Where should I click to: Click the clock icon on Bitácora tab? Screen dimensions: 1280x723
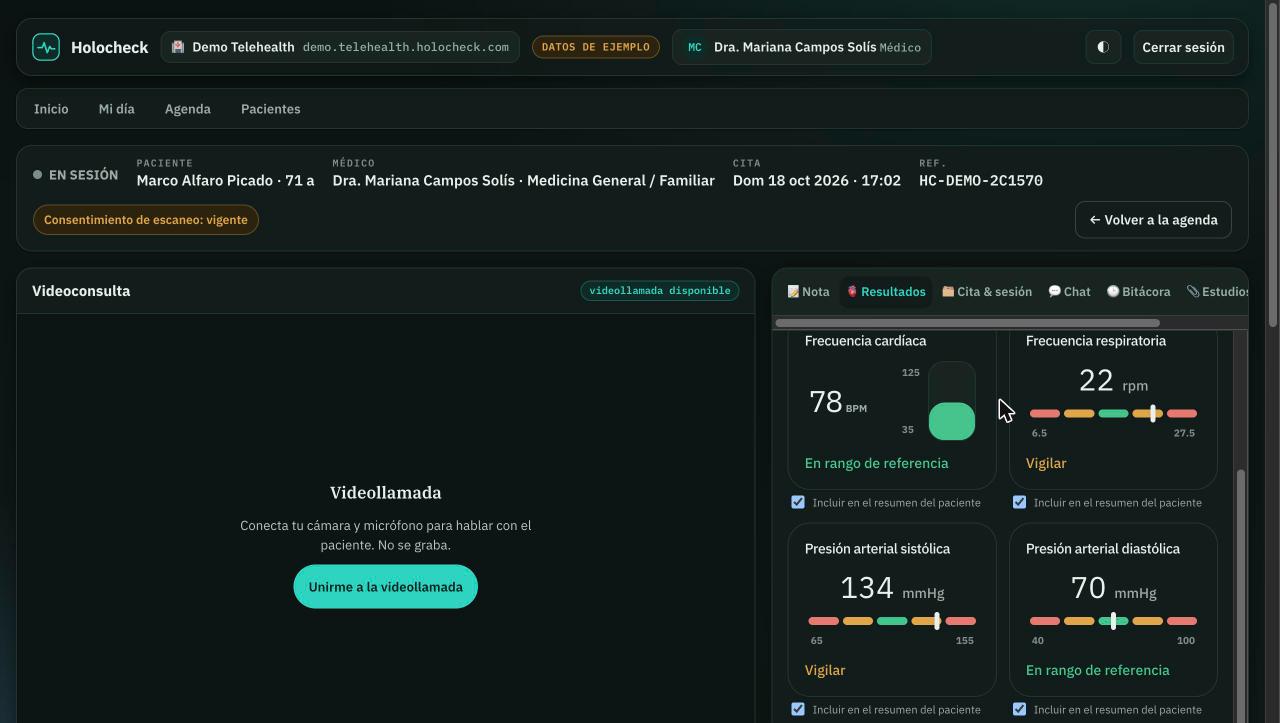pos(1113,292)
